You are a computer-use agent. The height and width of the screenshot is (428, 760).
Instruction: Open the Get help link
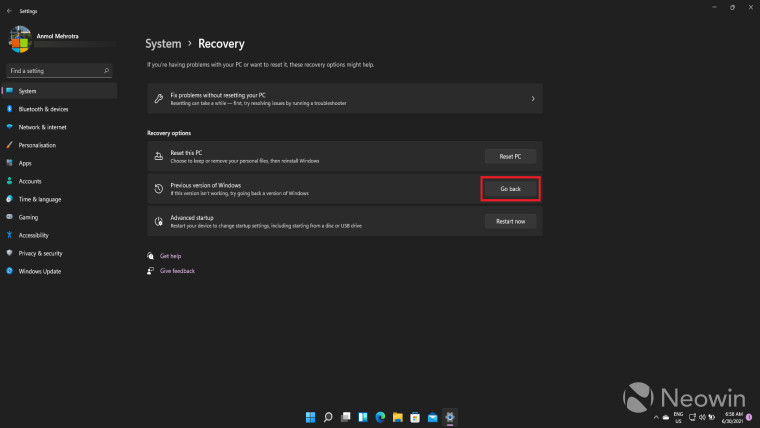[x=170, y=256]
